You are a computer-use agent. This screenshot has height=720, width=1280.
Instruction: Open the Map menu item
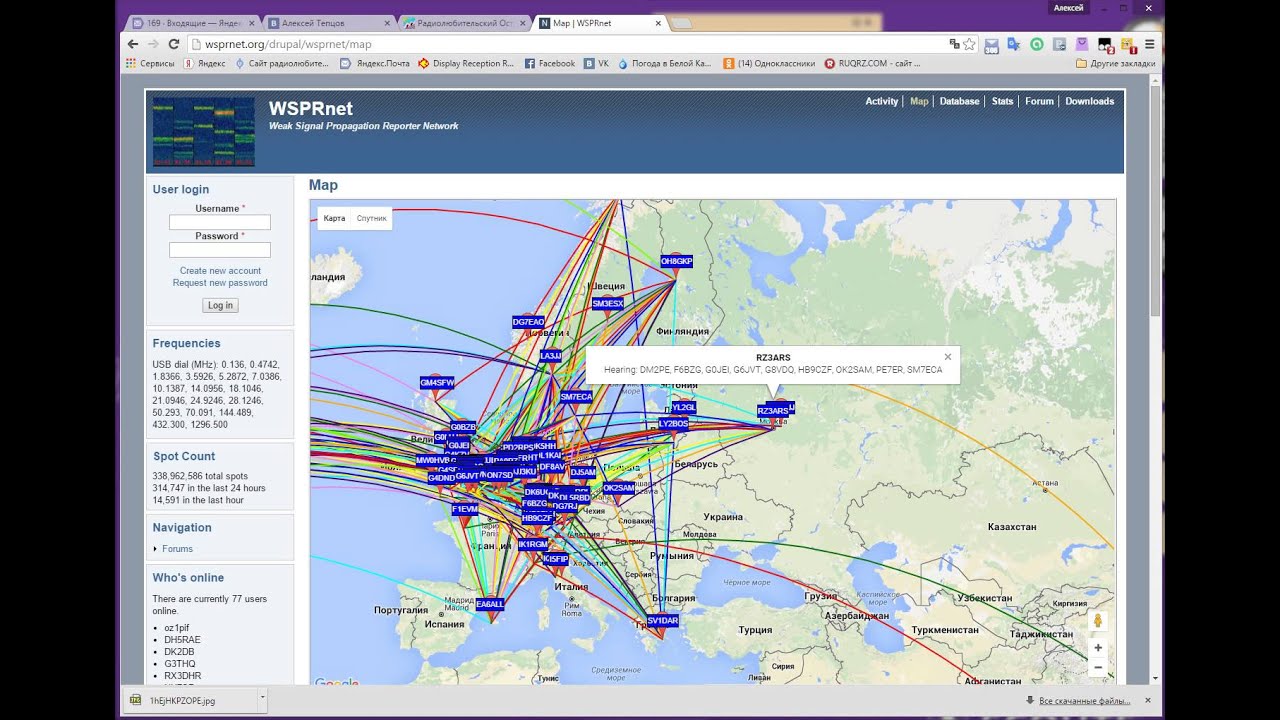(x=919, y=101)
